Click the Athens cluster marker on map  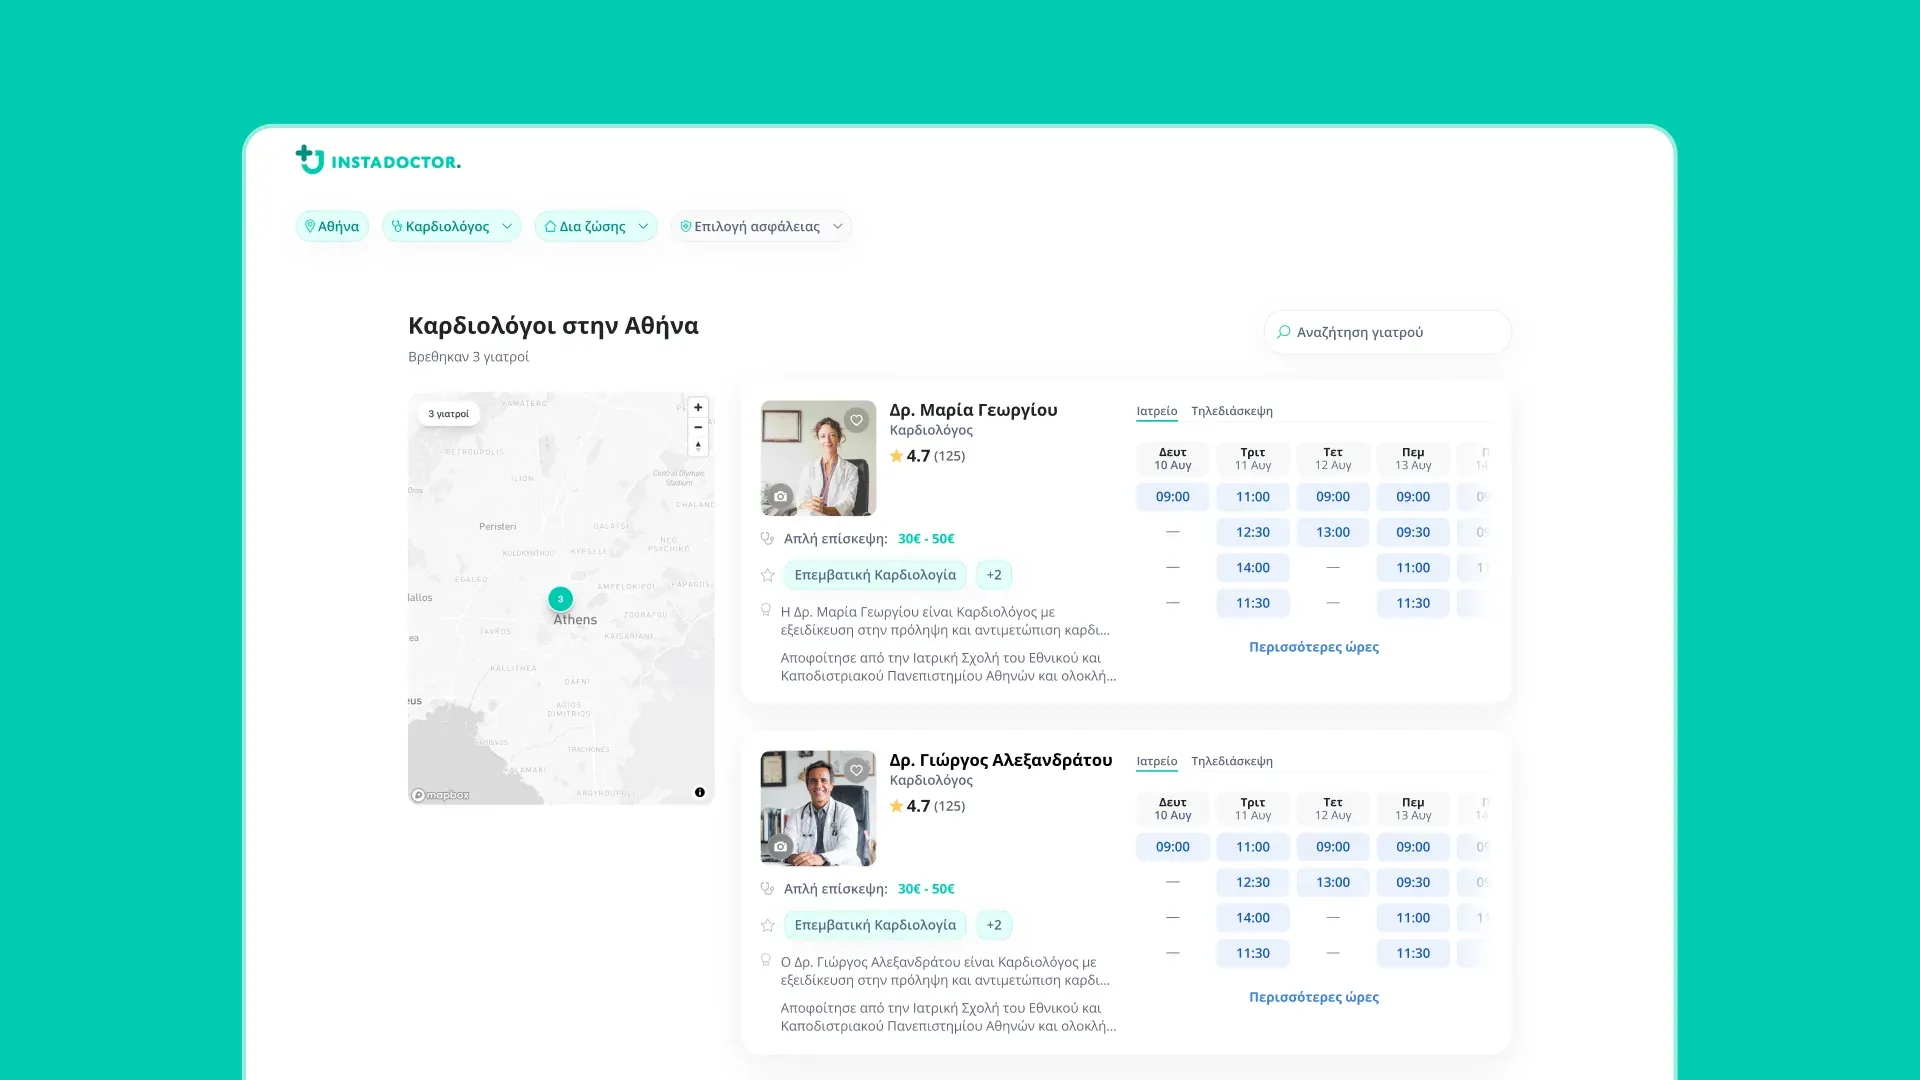click(x=560, y=599)
